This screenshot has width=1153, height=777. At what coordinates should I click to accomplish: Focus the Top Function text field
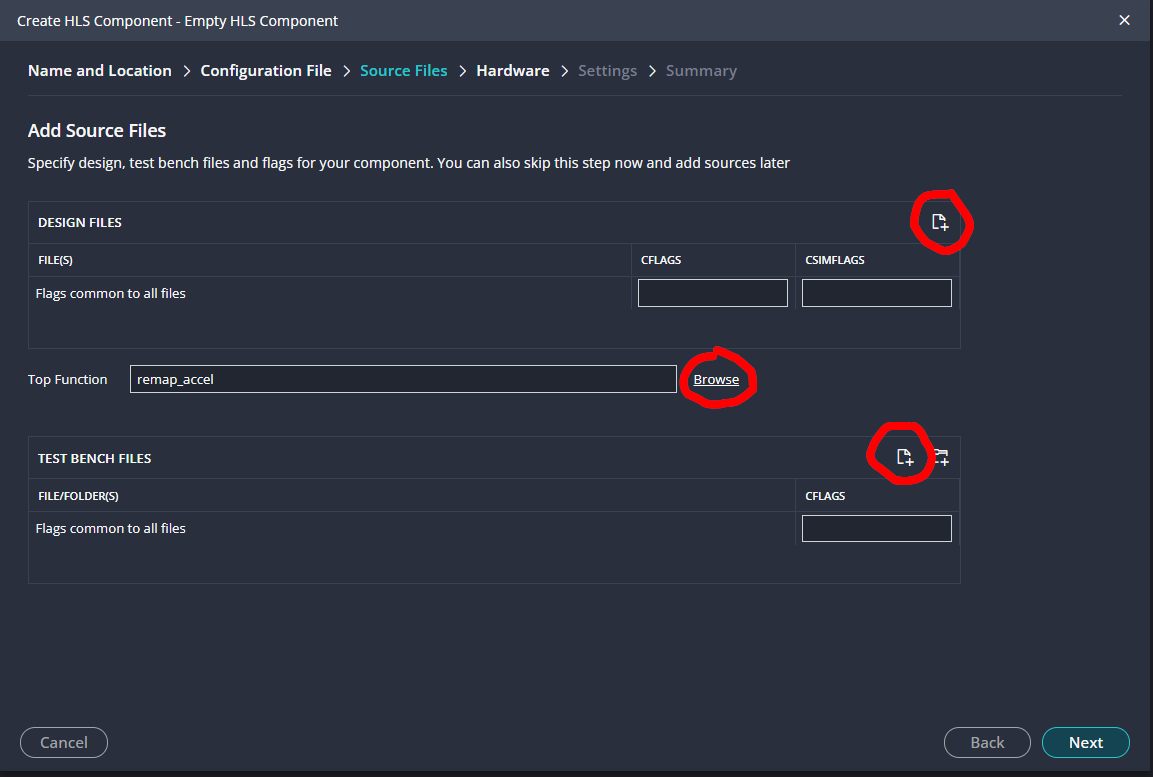tap(403, 379)
